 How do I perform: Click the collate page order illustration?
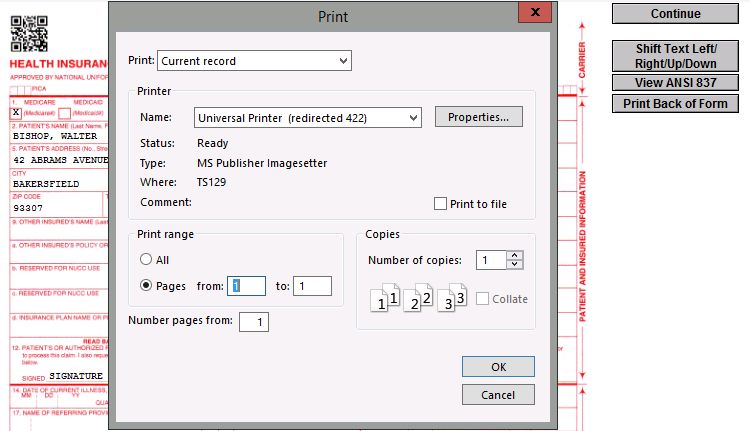pyautogui.click(x=419, y=297)
